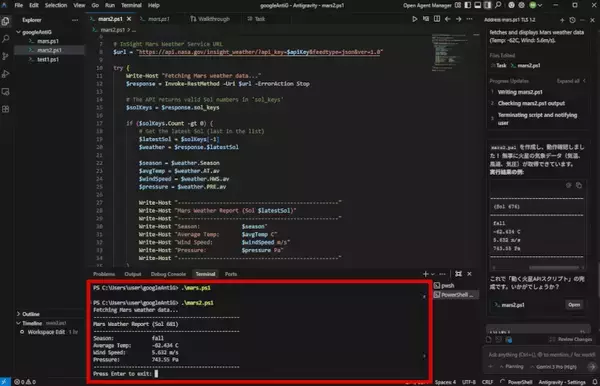Image resolution: width=600 pixels, height=386 pixels.
Task: Open the Run and Debug view
Action: 6,74
